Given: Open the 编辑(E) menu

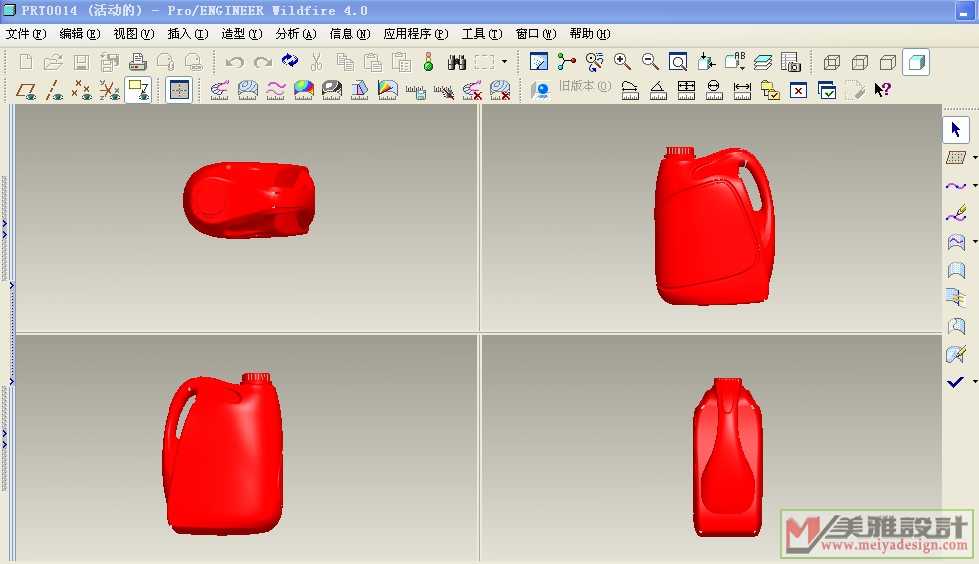Looking at the screenshot, I should 79,34.
